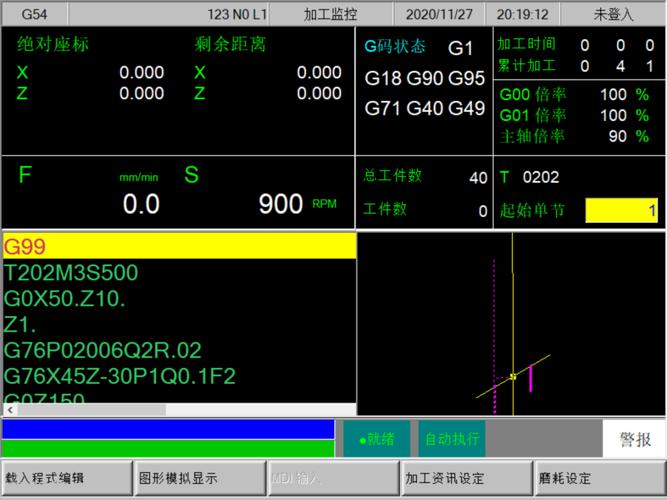Click the 未登入 login status

[x=614, y=14]
